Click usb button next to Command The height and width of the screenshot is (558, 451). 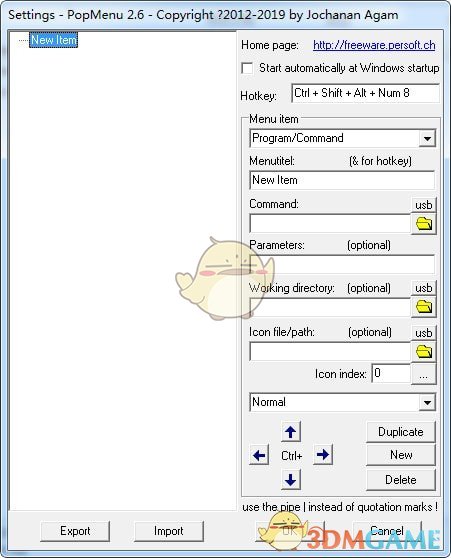coord(424,205)
